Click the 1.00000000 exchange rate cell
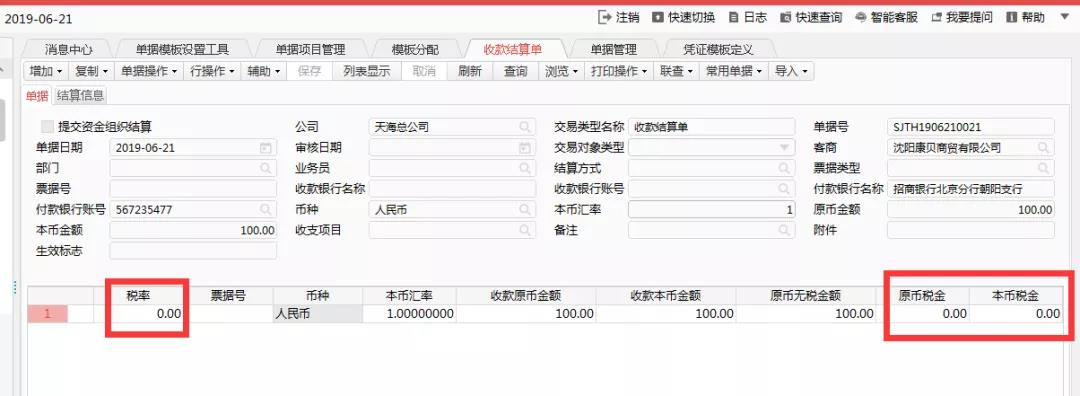Image resolution: width=1080 pixels, height=396 pixels. point(409,313)
